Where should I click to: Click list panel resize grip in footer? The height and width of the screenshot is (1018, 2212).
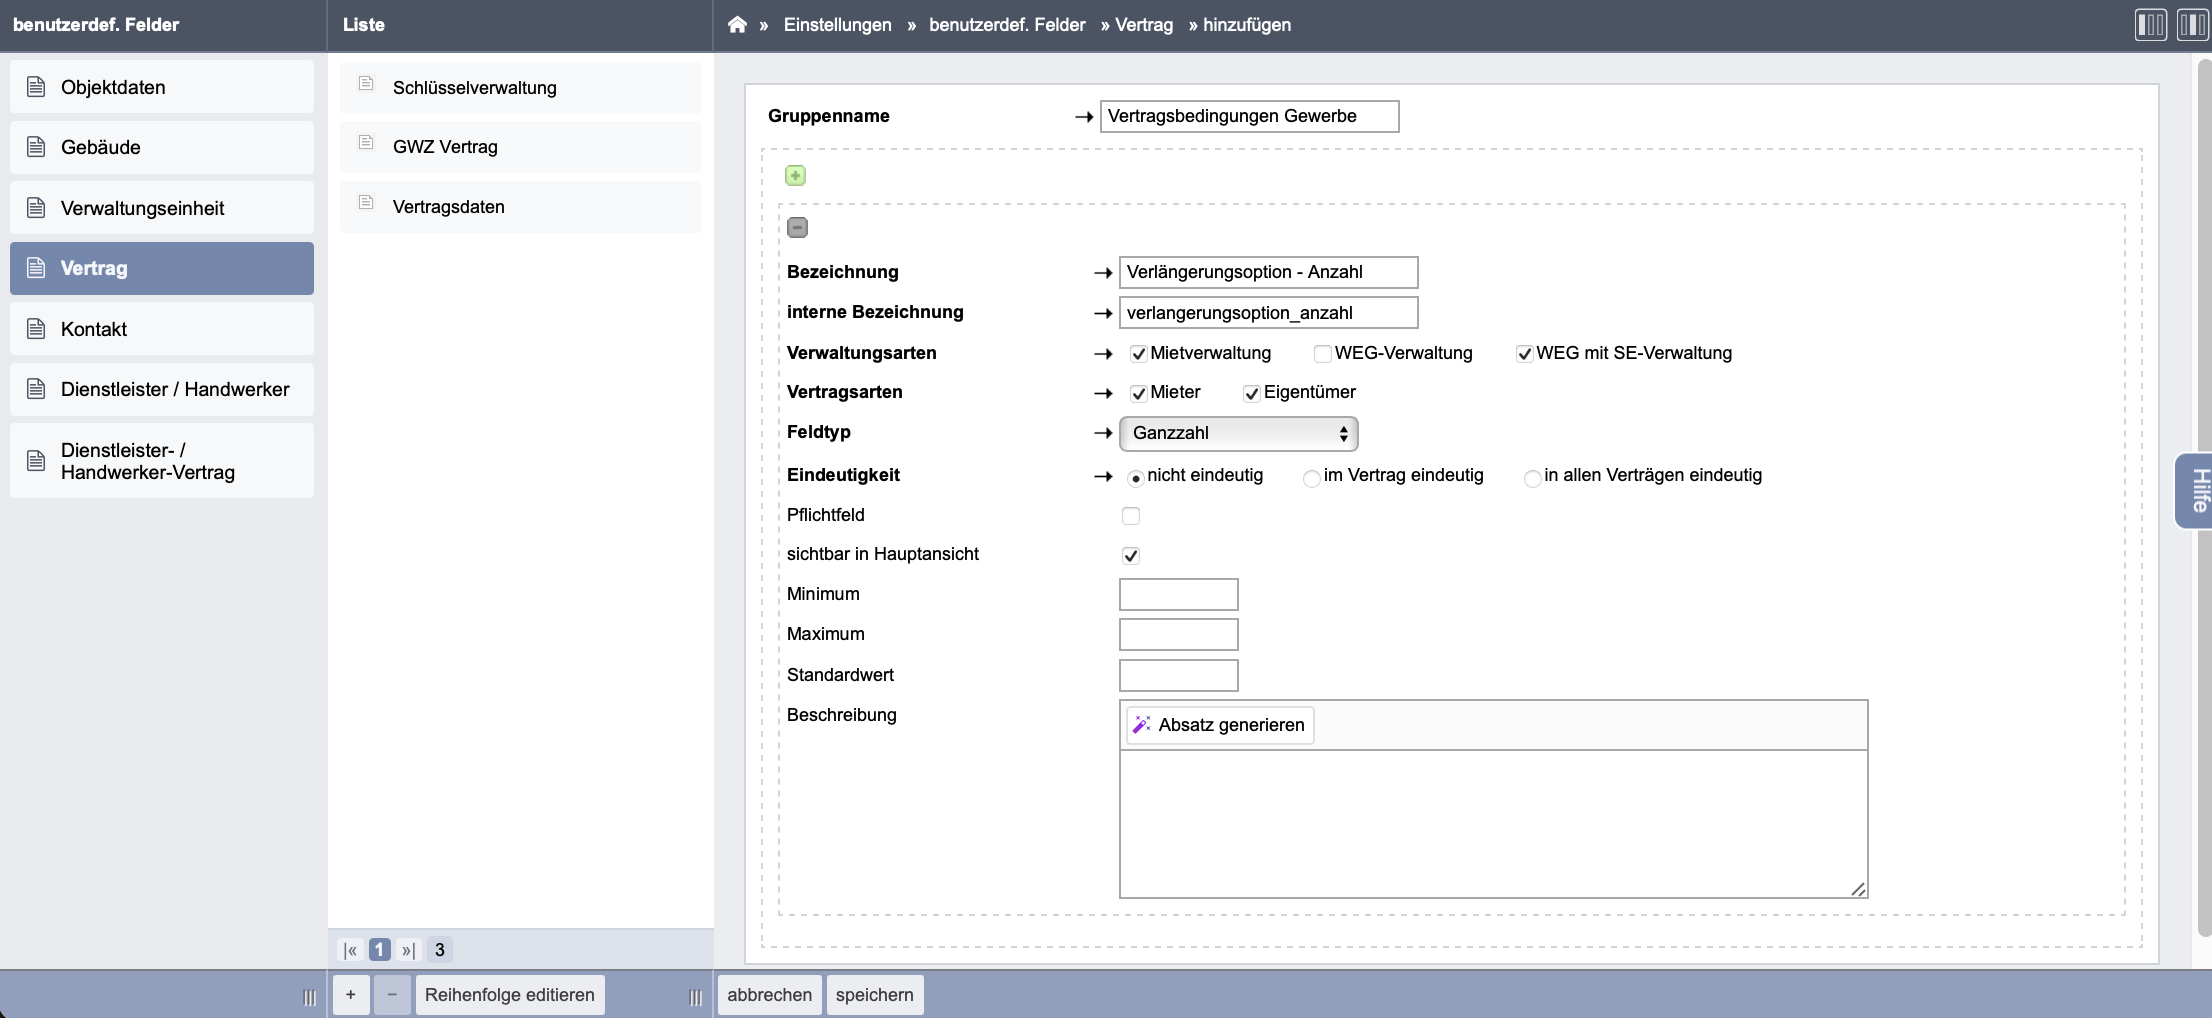pyautogui.click(x=696, y=997)
